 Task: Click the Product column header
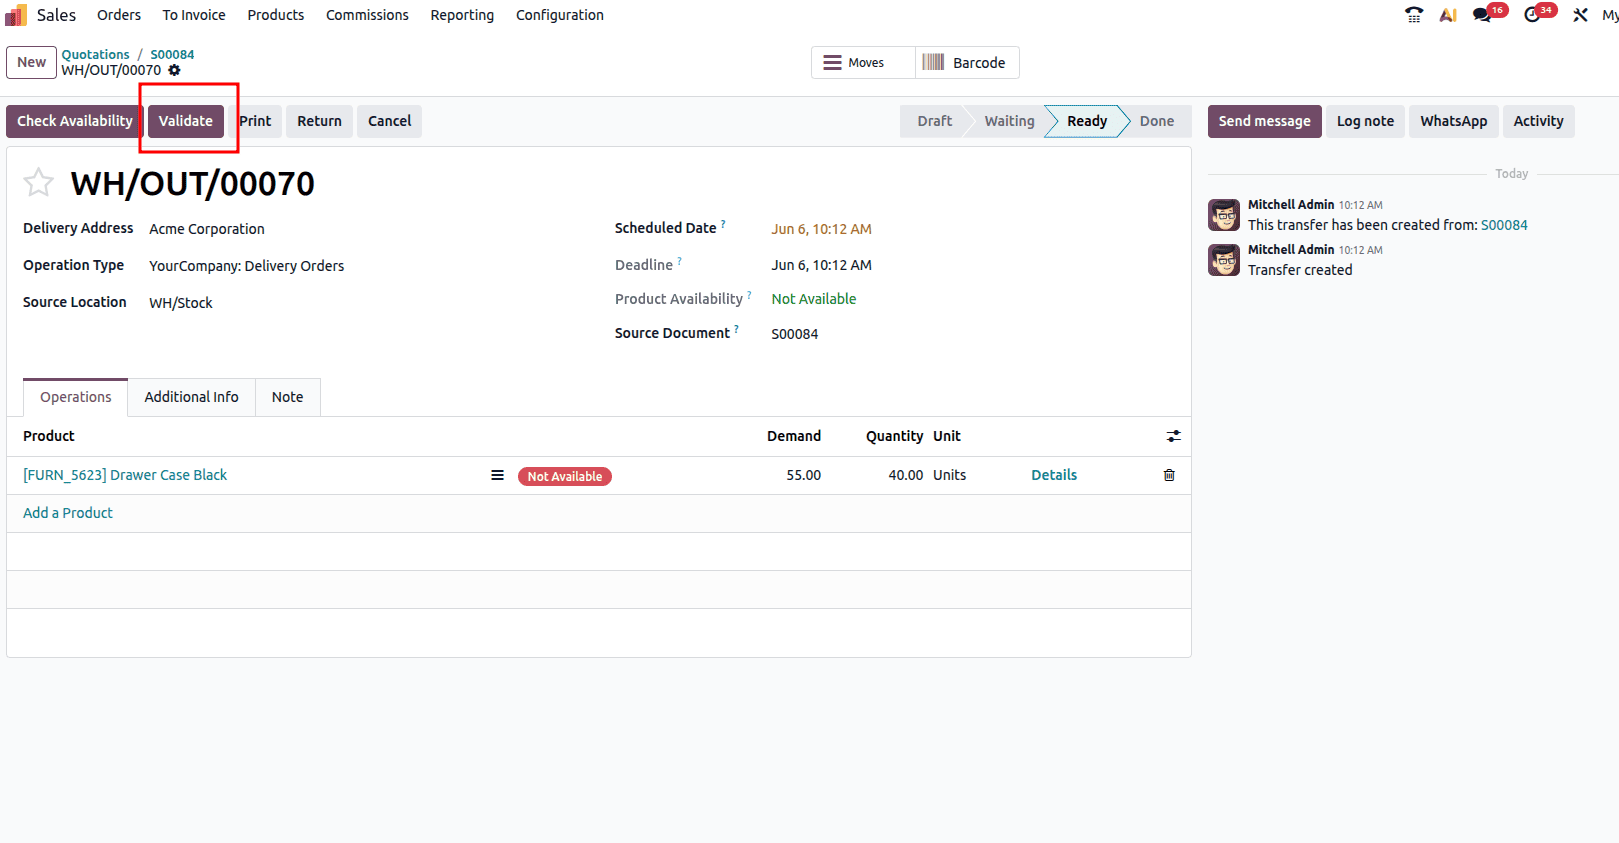pyautogui.click(x=49, y=436)
